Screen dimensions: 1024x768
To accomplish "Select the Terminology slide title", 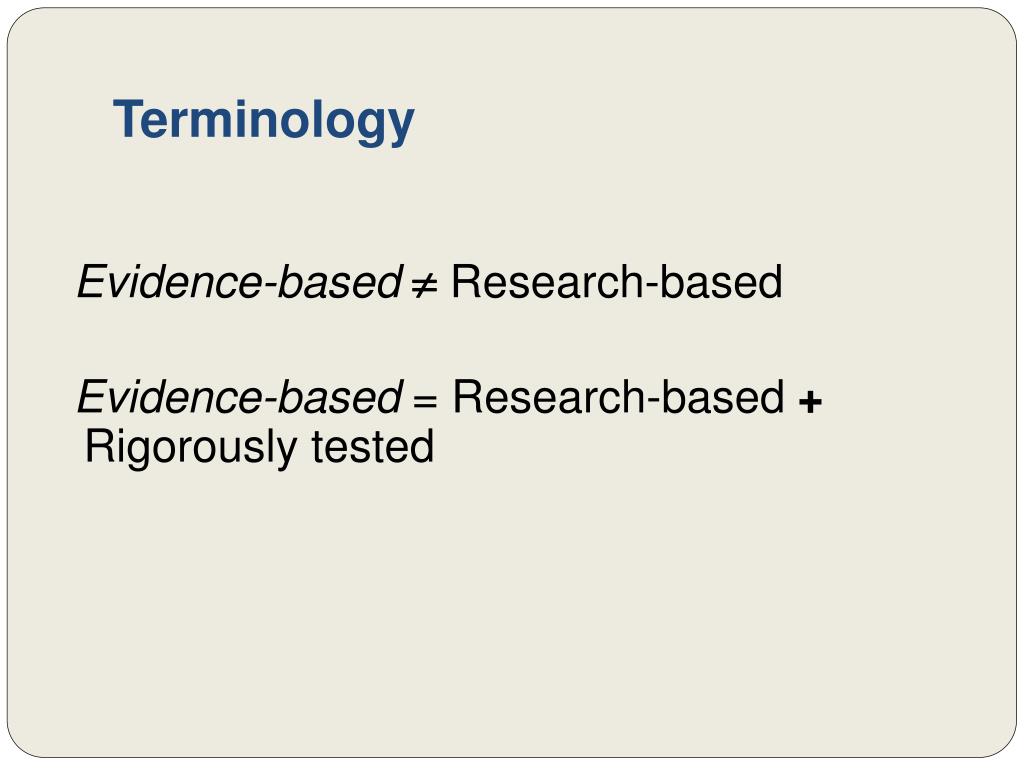I will (264, 121).
